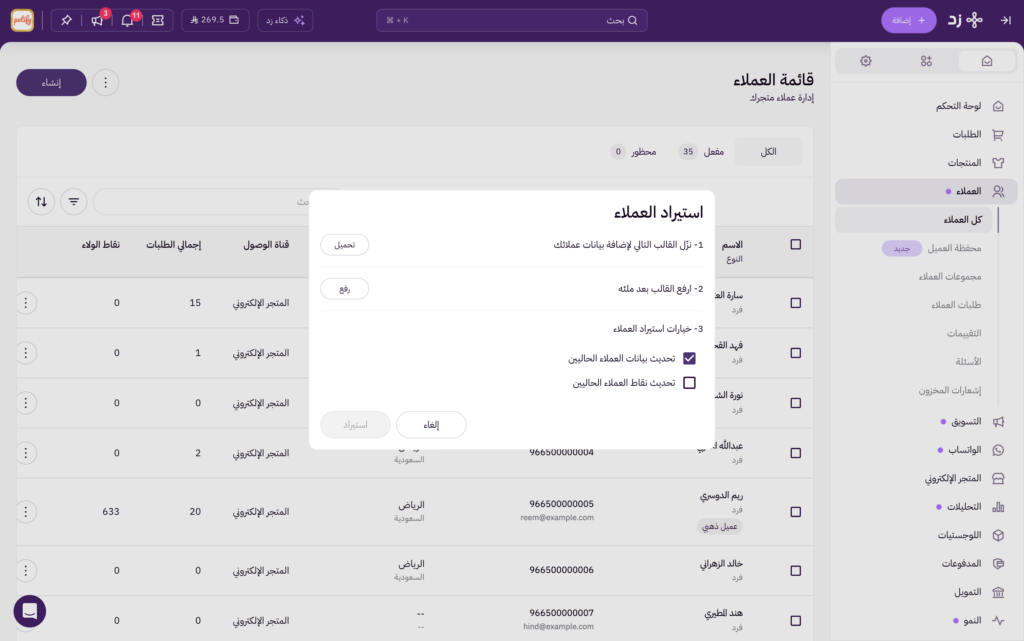
Task: Toggle select-all checkbox in table header
Action: pos(795,244)
